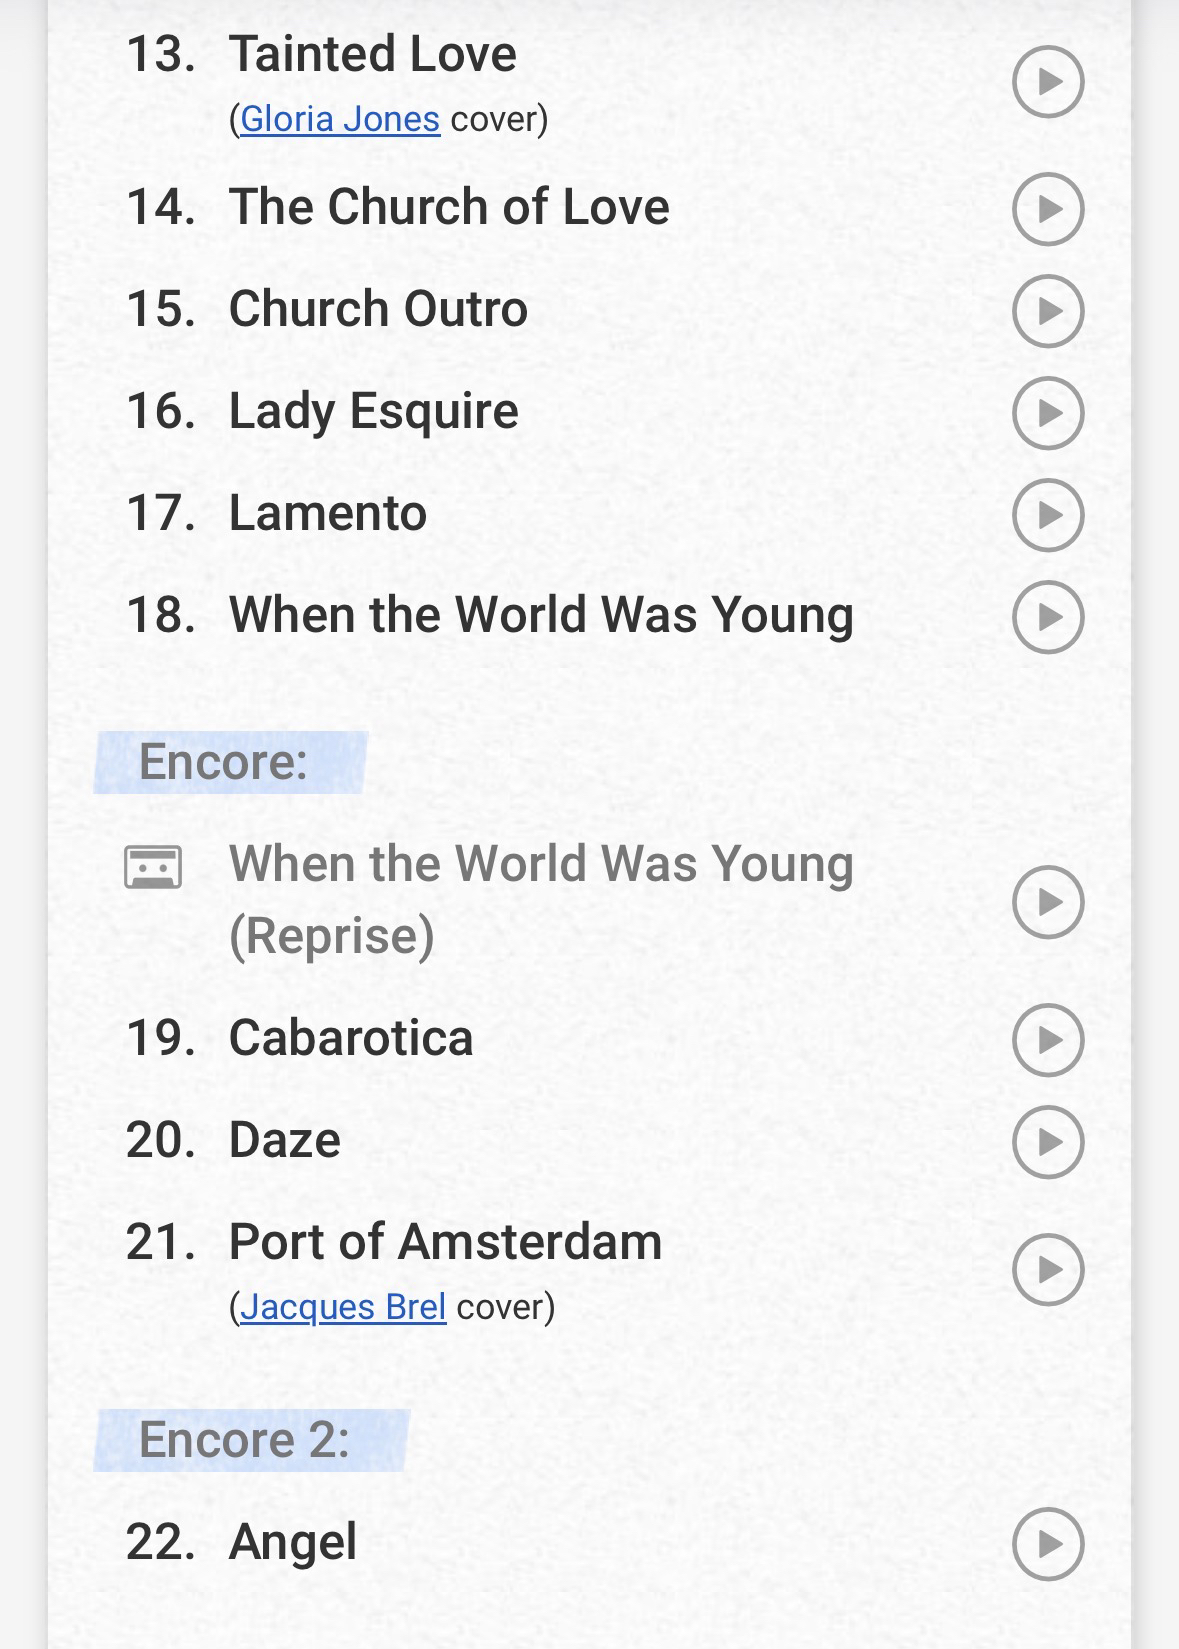Viewport: 1179px width, 1649px height.
Task: Play the taped Reprise track
Action: coord(1048,902)
